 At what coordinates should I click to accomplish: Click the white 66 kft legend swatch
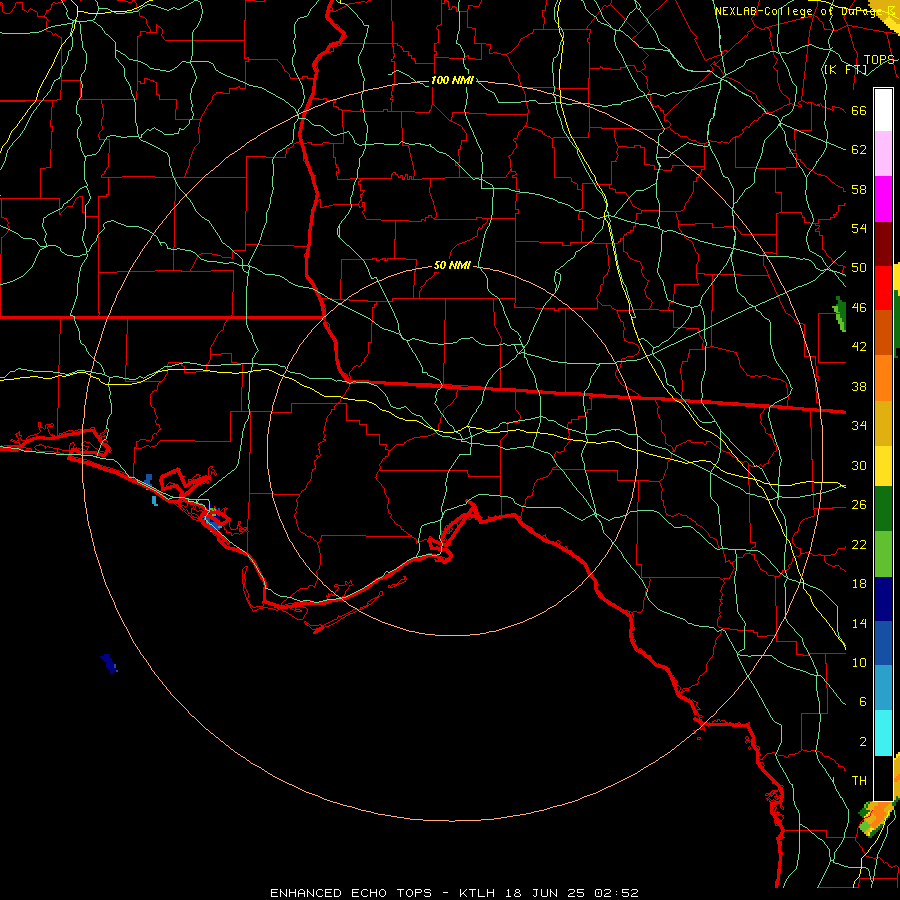pos(883,110)
